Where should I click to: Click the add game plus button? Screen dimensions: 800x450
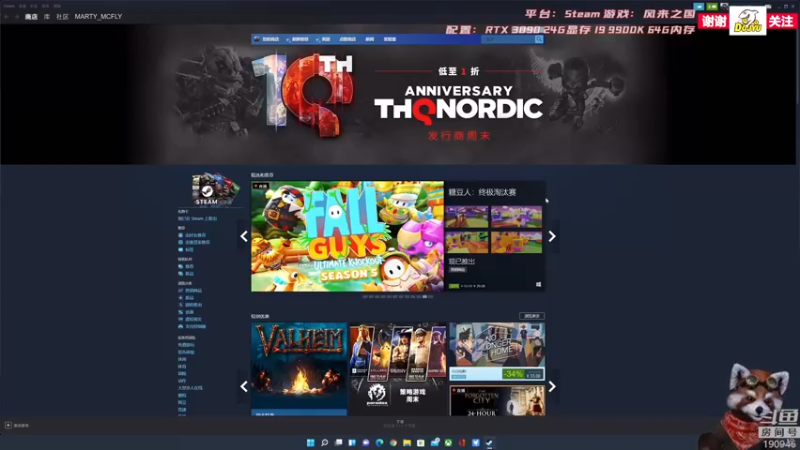pyautogui.click(x=8, y=425)
